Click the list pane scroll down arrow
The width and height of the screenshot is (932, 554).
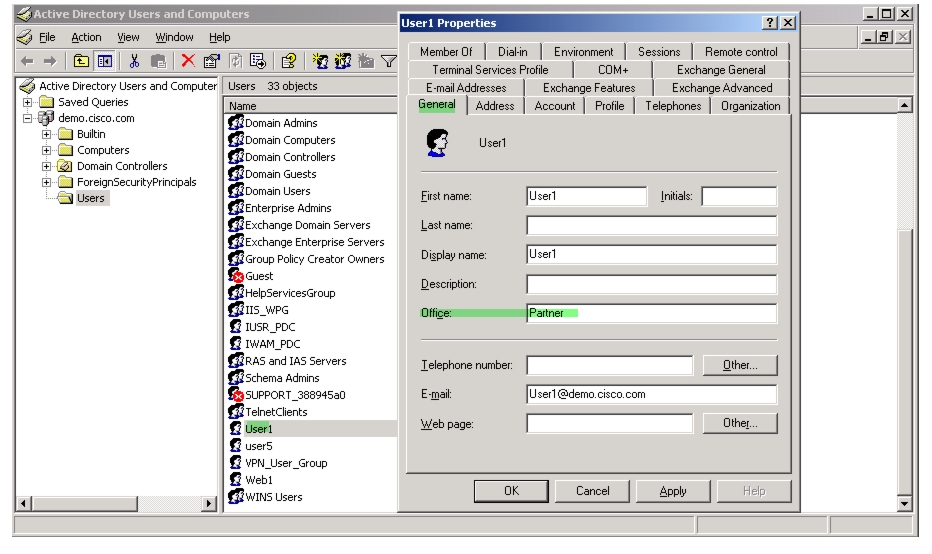coord(904,503)
